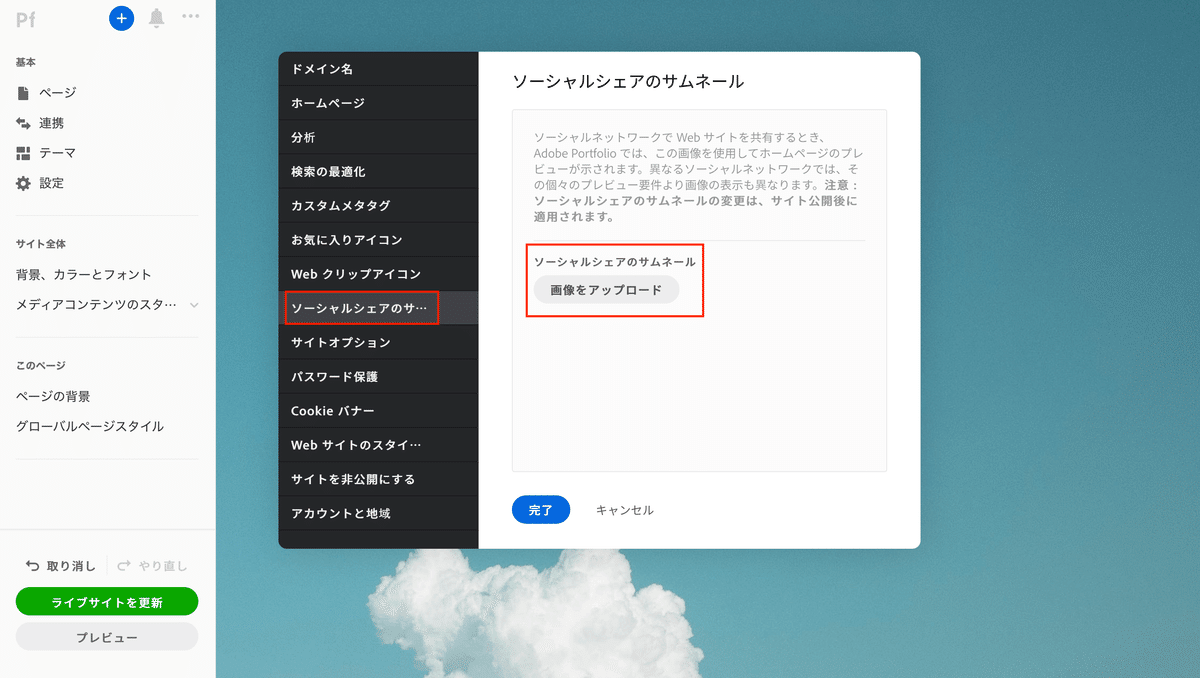Select Web サイトのスタイ… settings tab
1200x678 pixels.
378,445
